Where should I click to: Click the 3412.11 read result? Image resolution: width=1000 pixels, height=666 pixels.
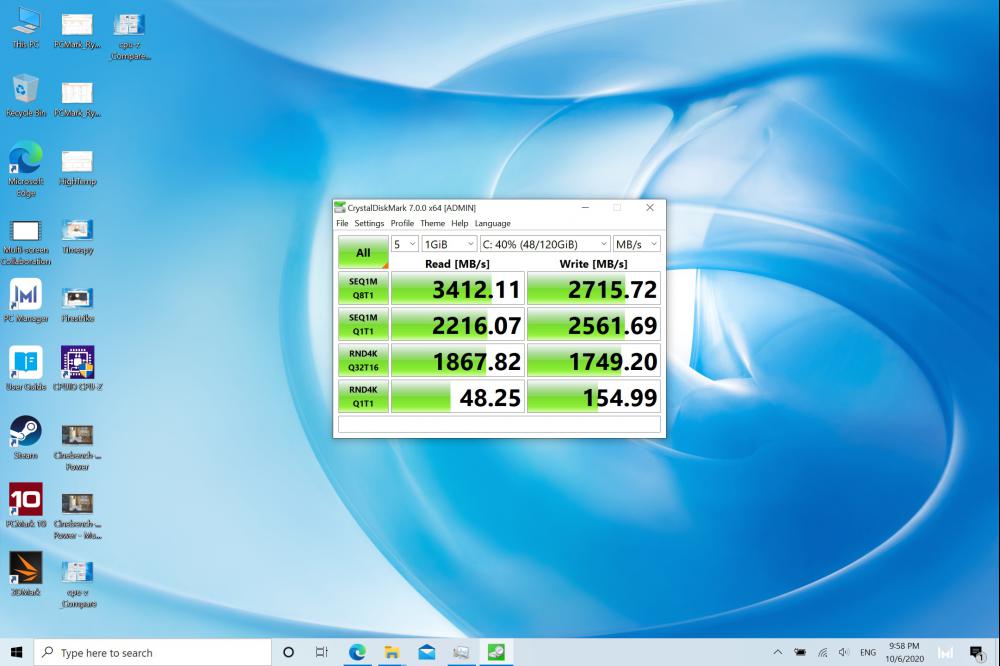[x=458, y=288]
